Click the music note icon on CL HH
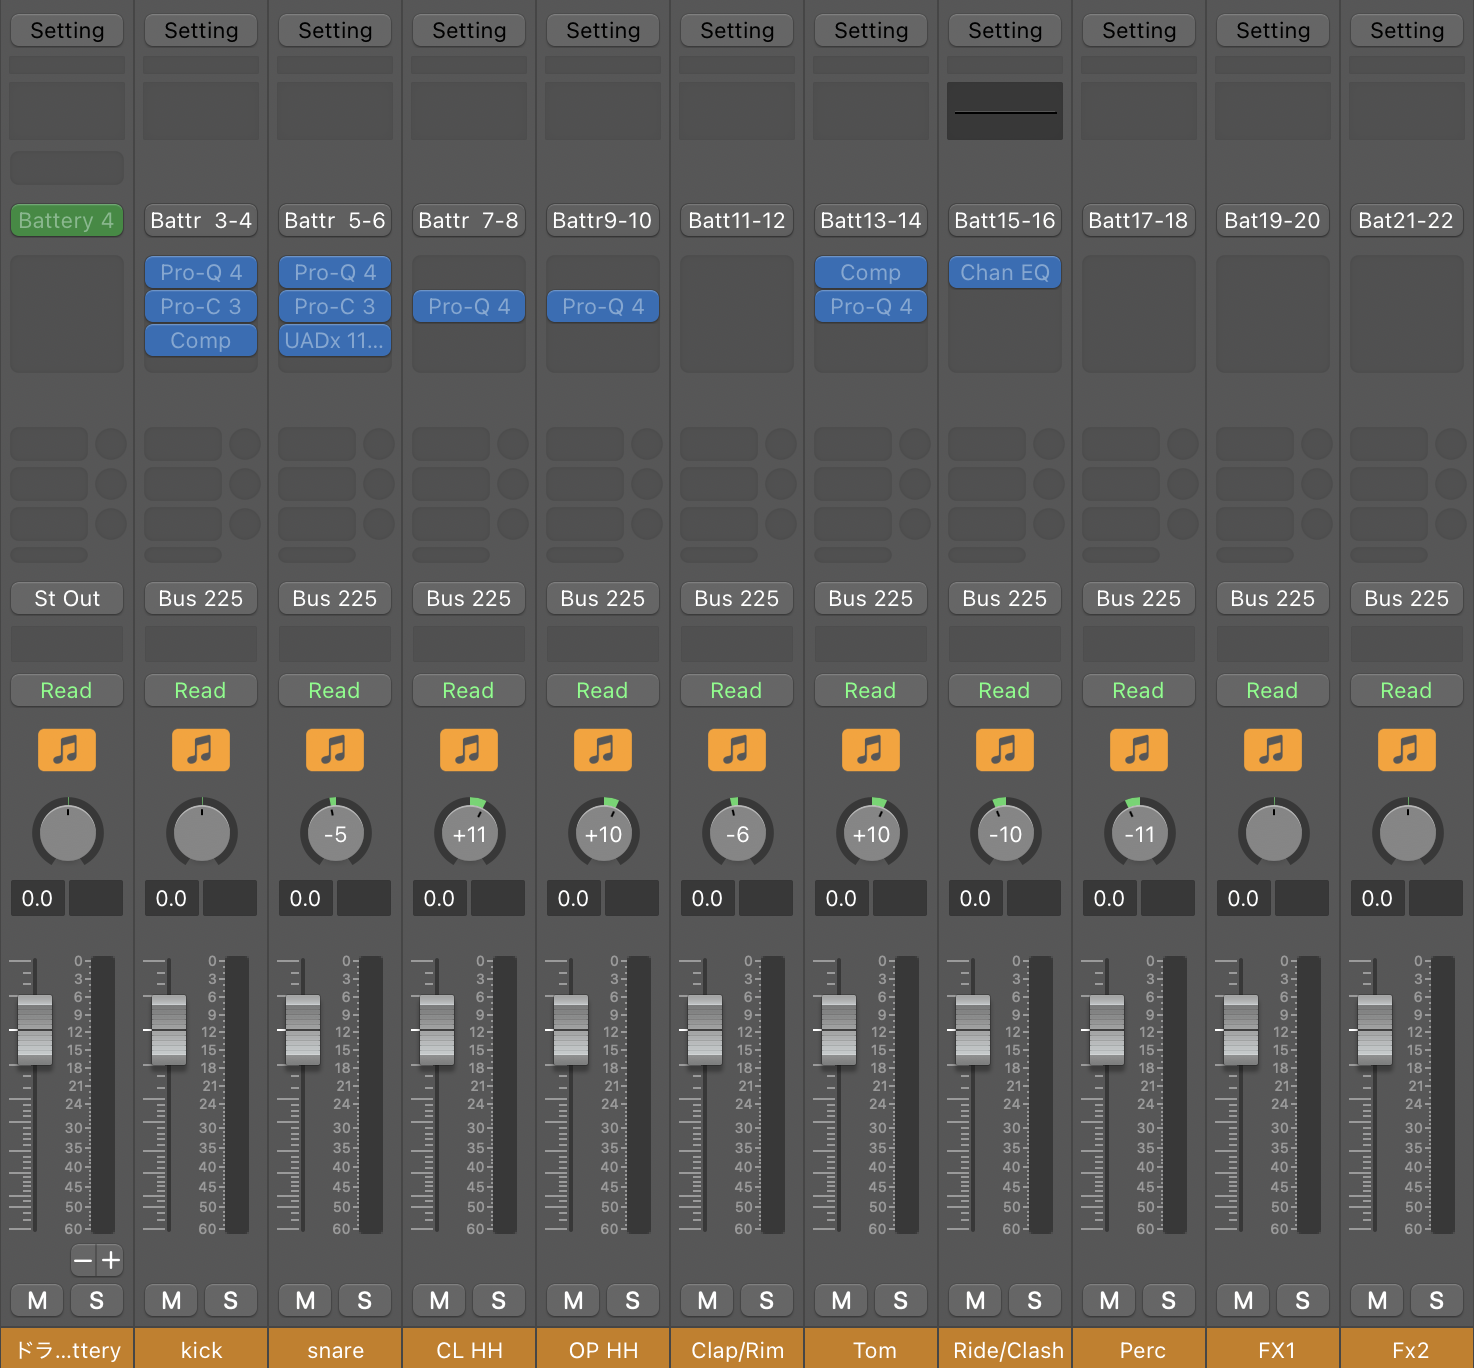Screen dimensions: 1474x1368 [x=469, y=749]
